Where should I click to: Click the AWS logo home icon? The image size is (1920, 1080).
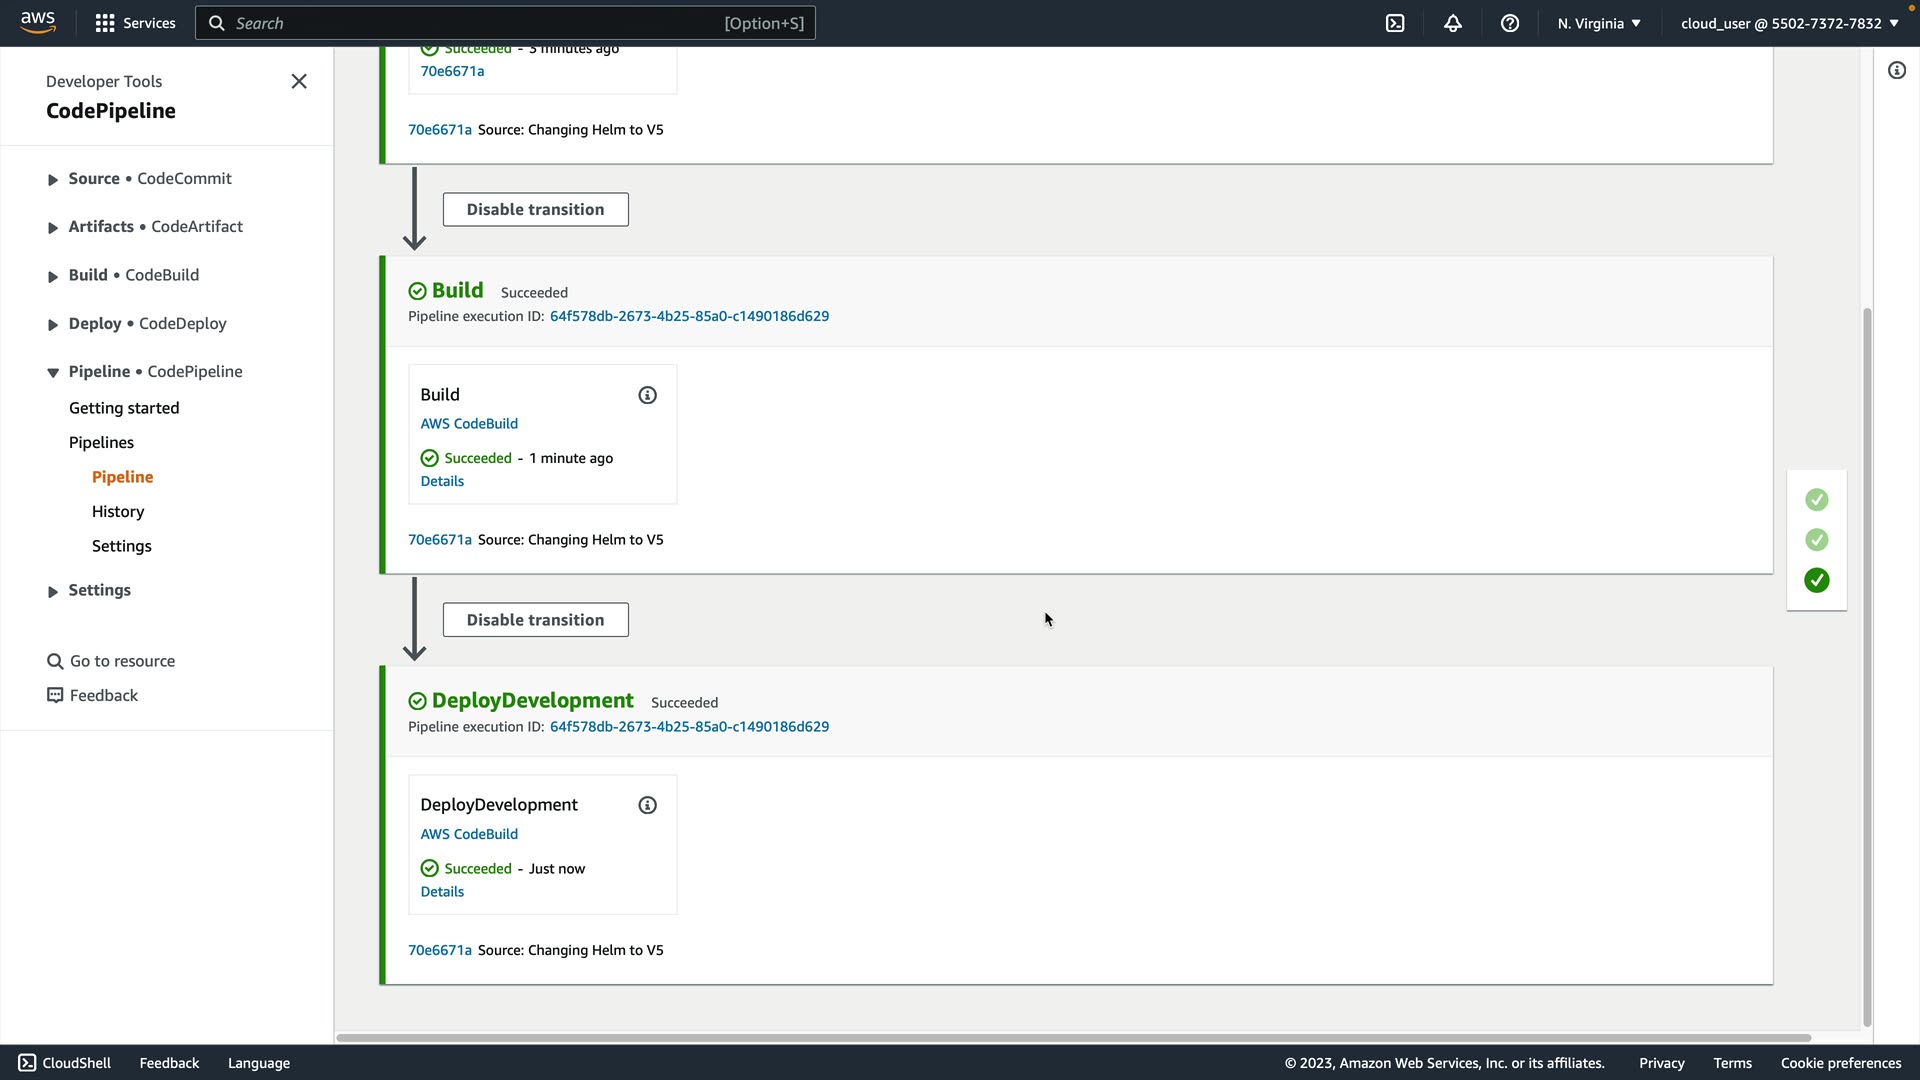[x=38, y=22]
